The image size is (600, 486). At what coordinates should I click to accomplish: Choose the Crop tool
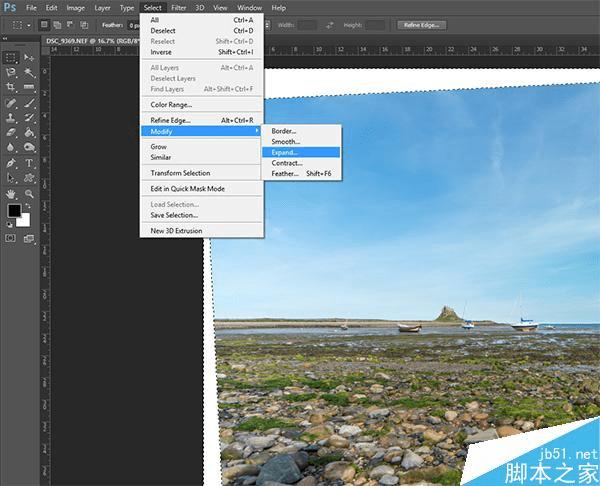pos(11,87)
